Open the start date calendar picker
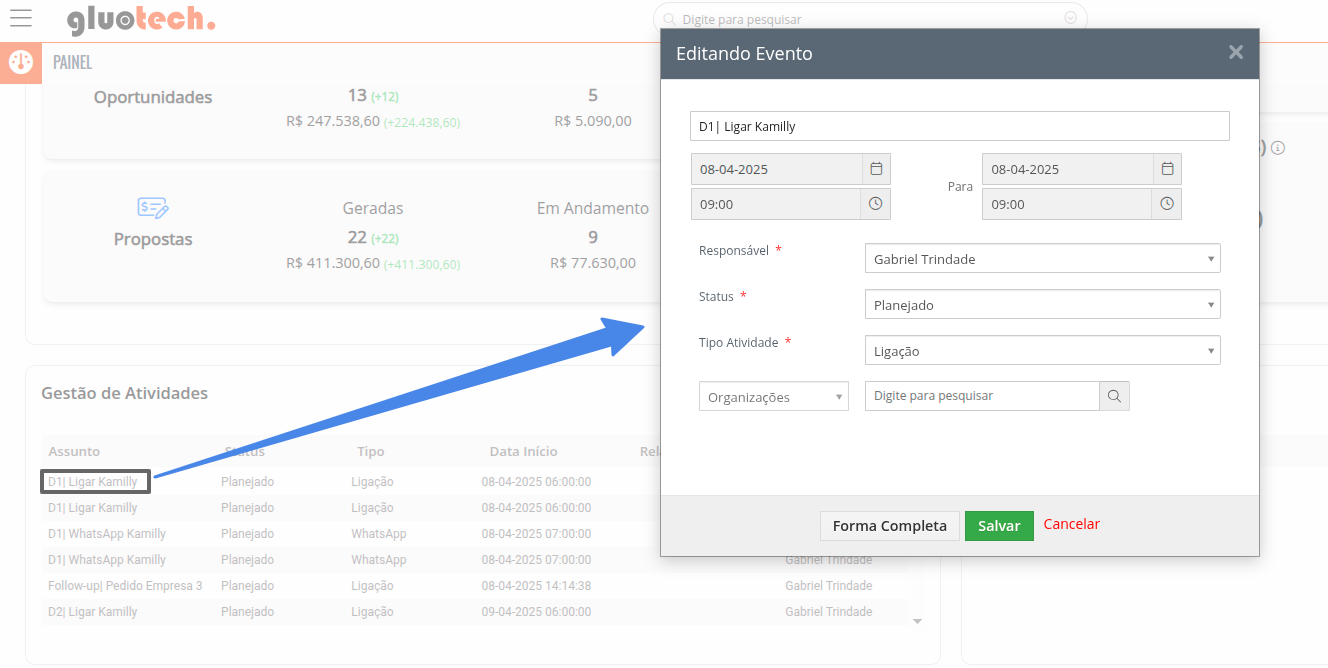Image resolution: width=1328 pixels, height=668 pixels. [876, 169]
